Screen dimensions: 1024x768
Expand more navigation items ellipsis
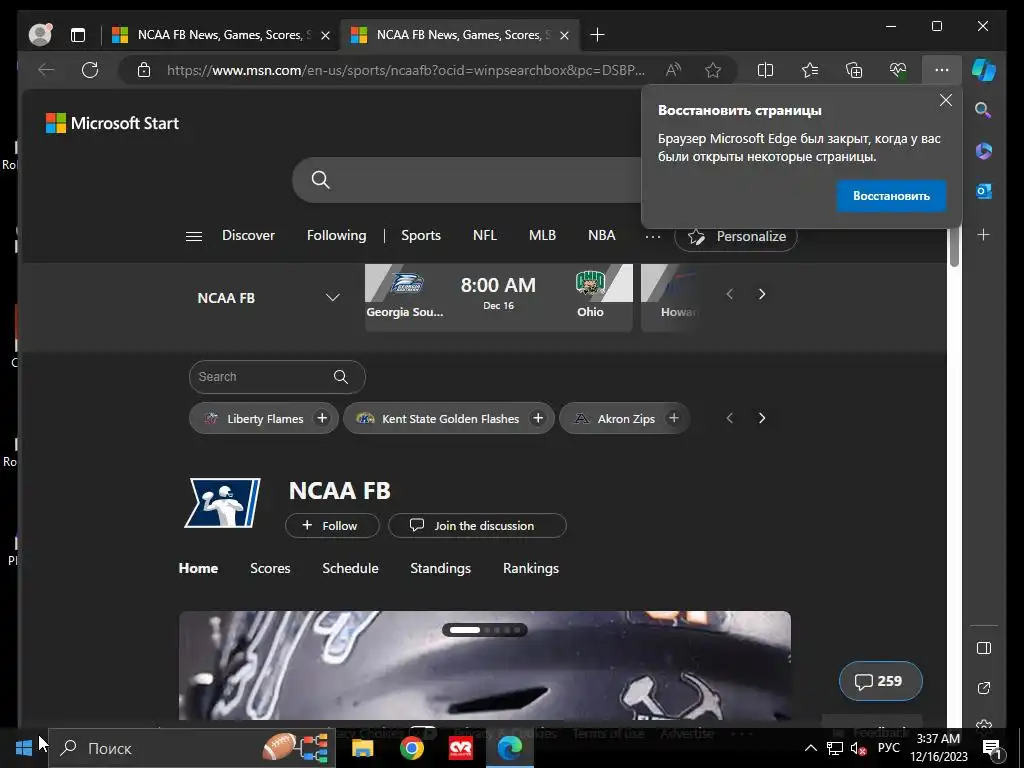pos(652,236)
